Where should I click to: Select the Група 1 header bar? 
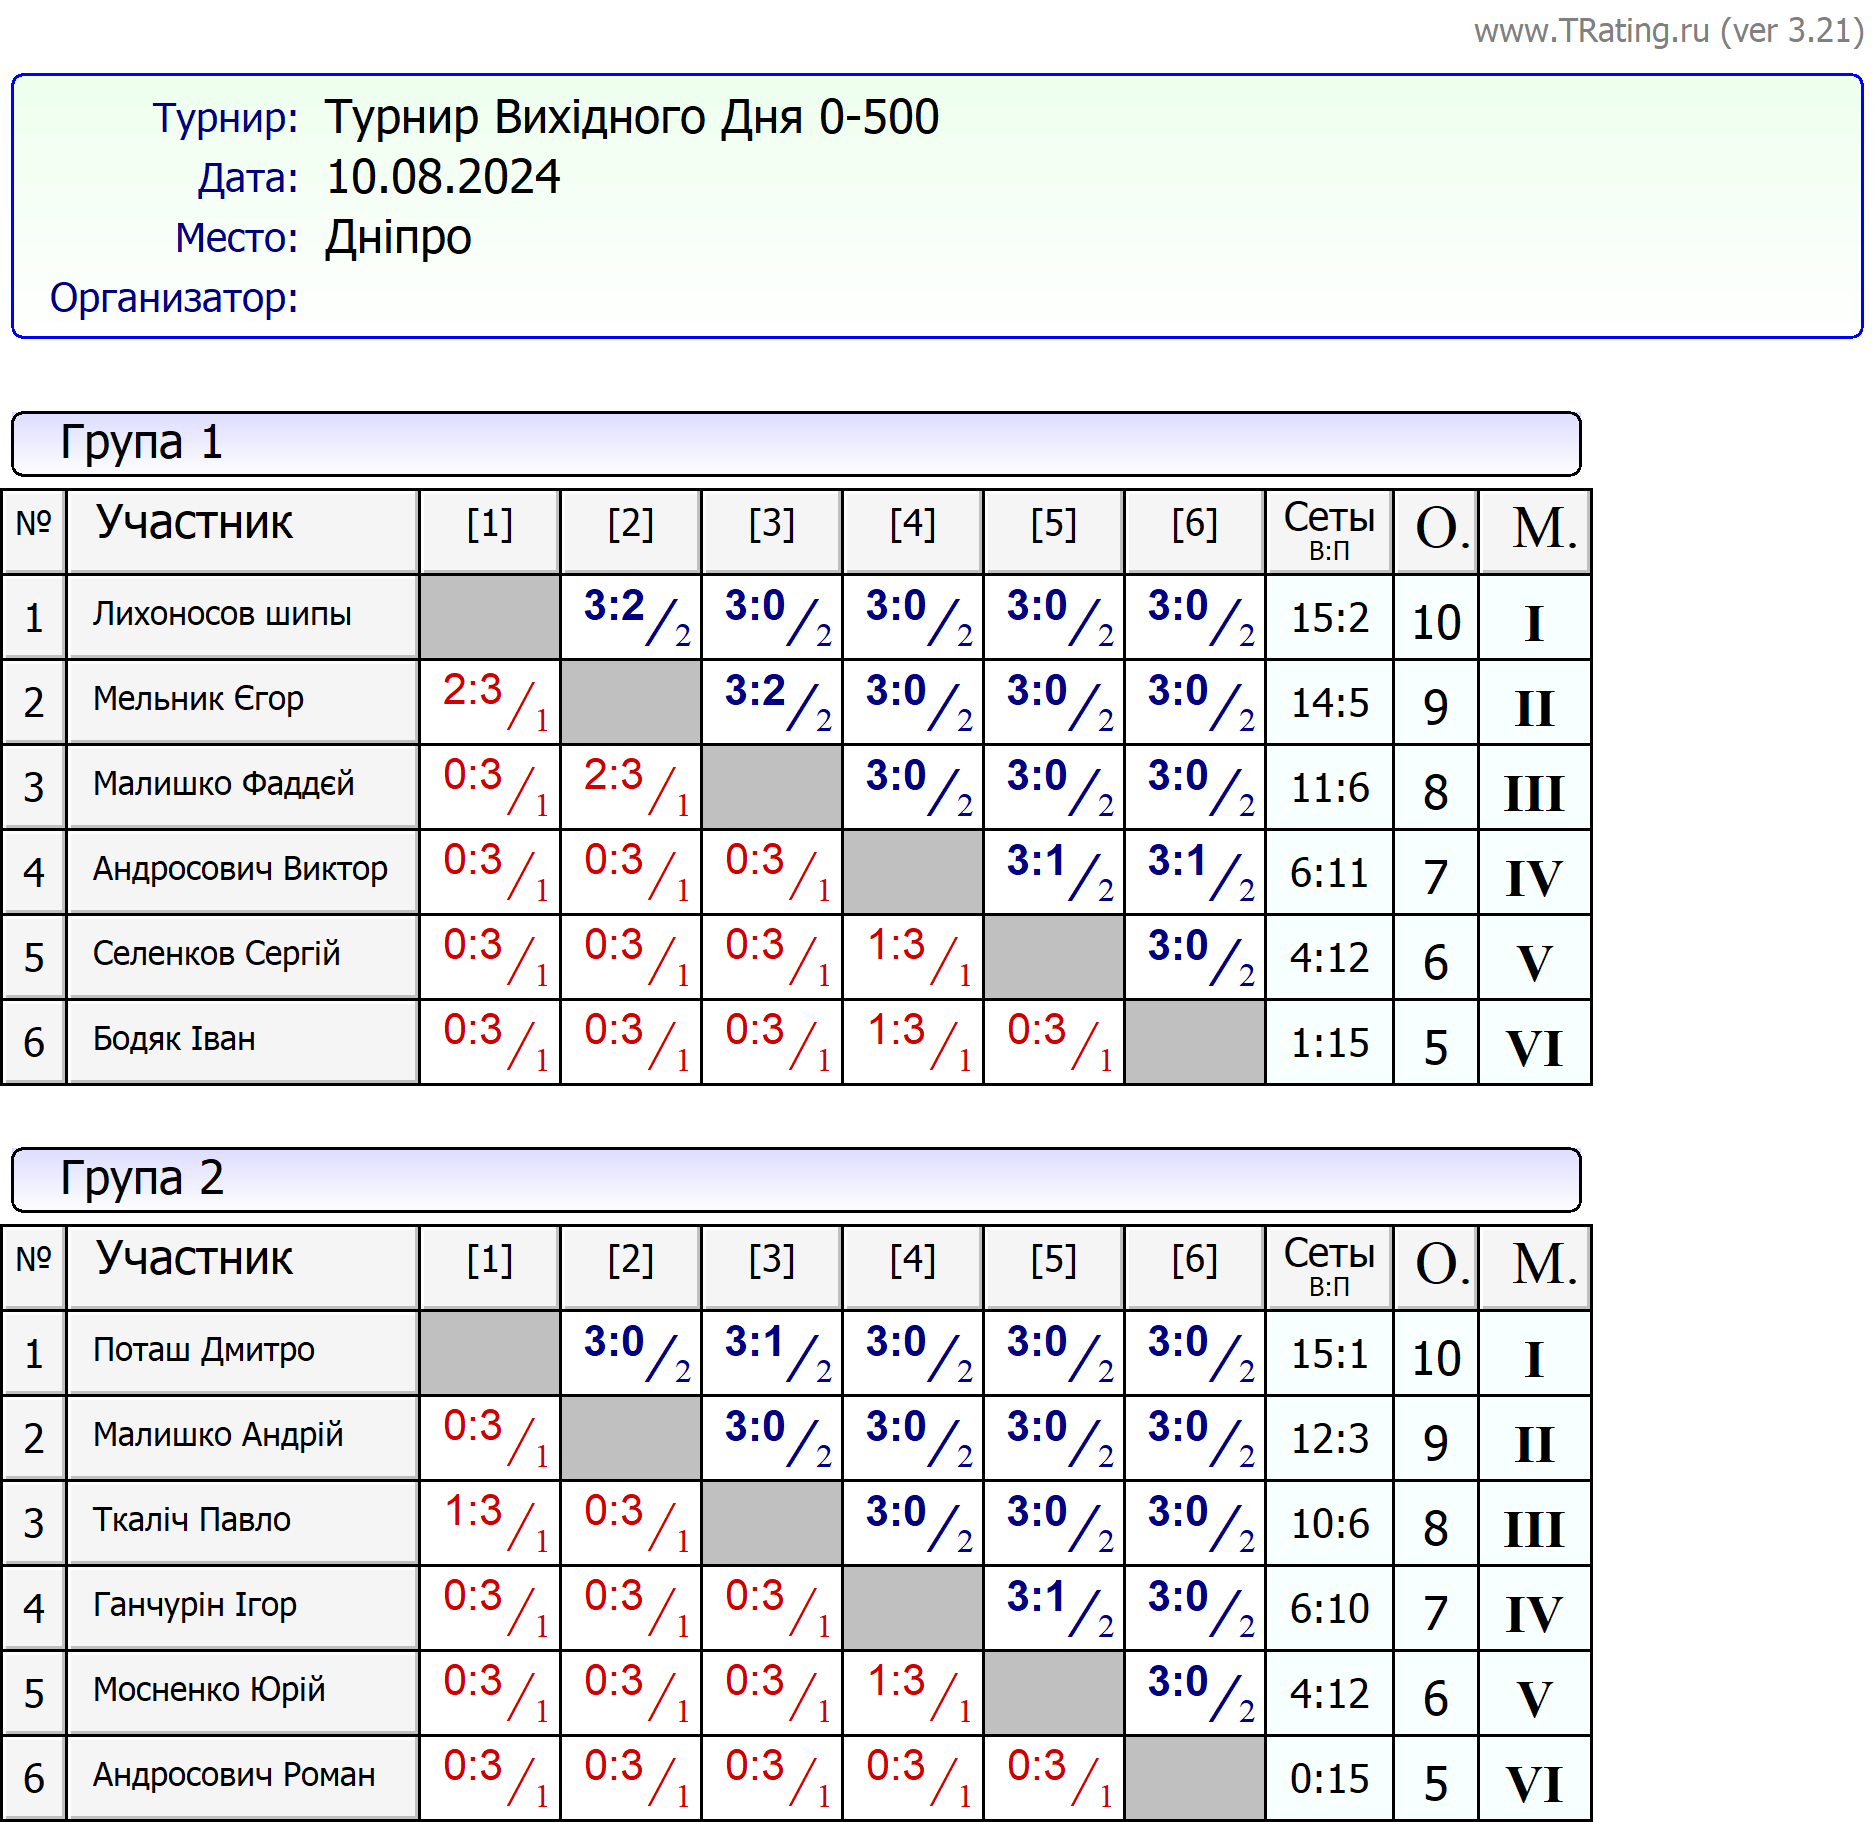point(795,443)
